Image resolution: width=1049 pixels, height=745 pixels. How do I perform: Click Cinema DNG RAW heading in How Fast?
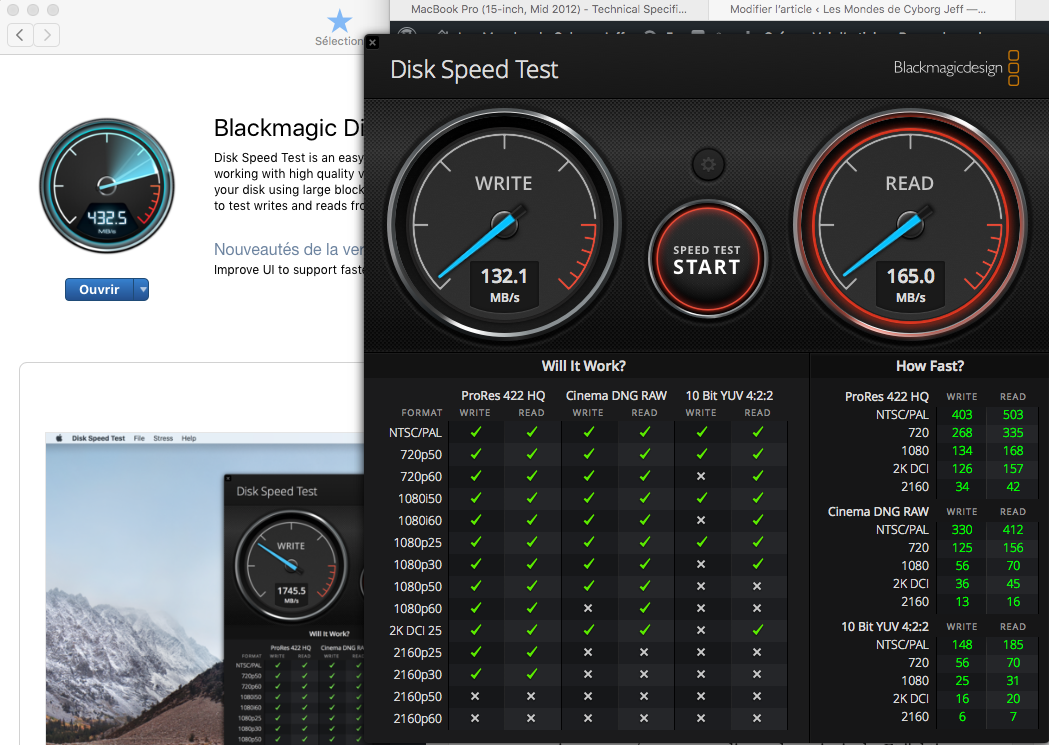coord(878,512)
